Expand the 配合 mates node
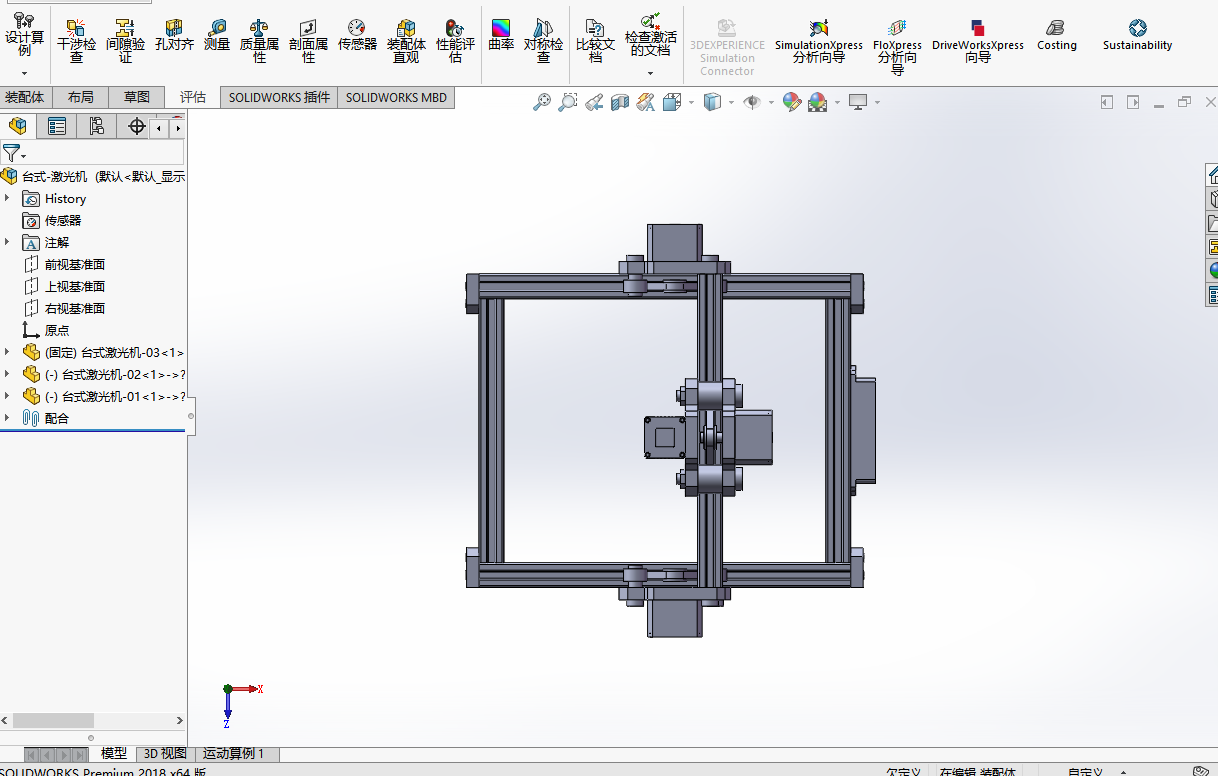The image size is (1218, 776). click(7, 419)
